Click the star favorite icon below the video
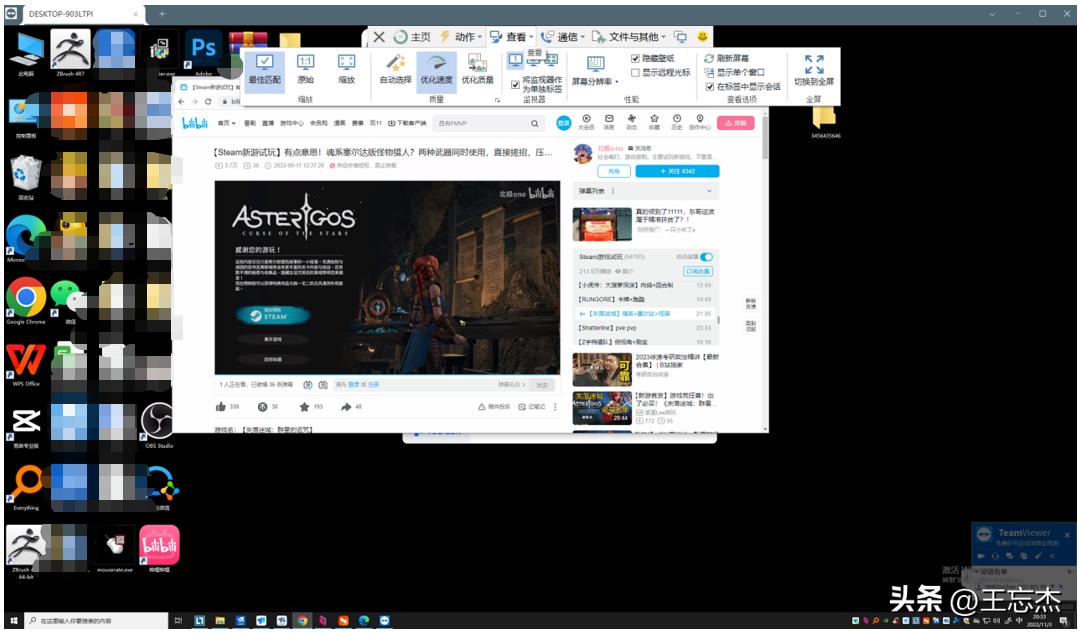 point(304,407)
